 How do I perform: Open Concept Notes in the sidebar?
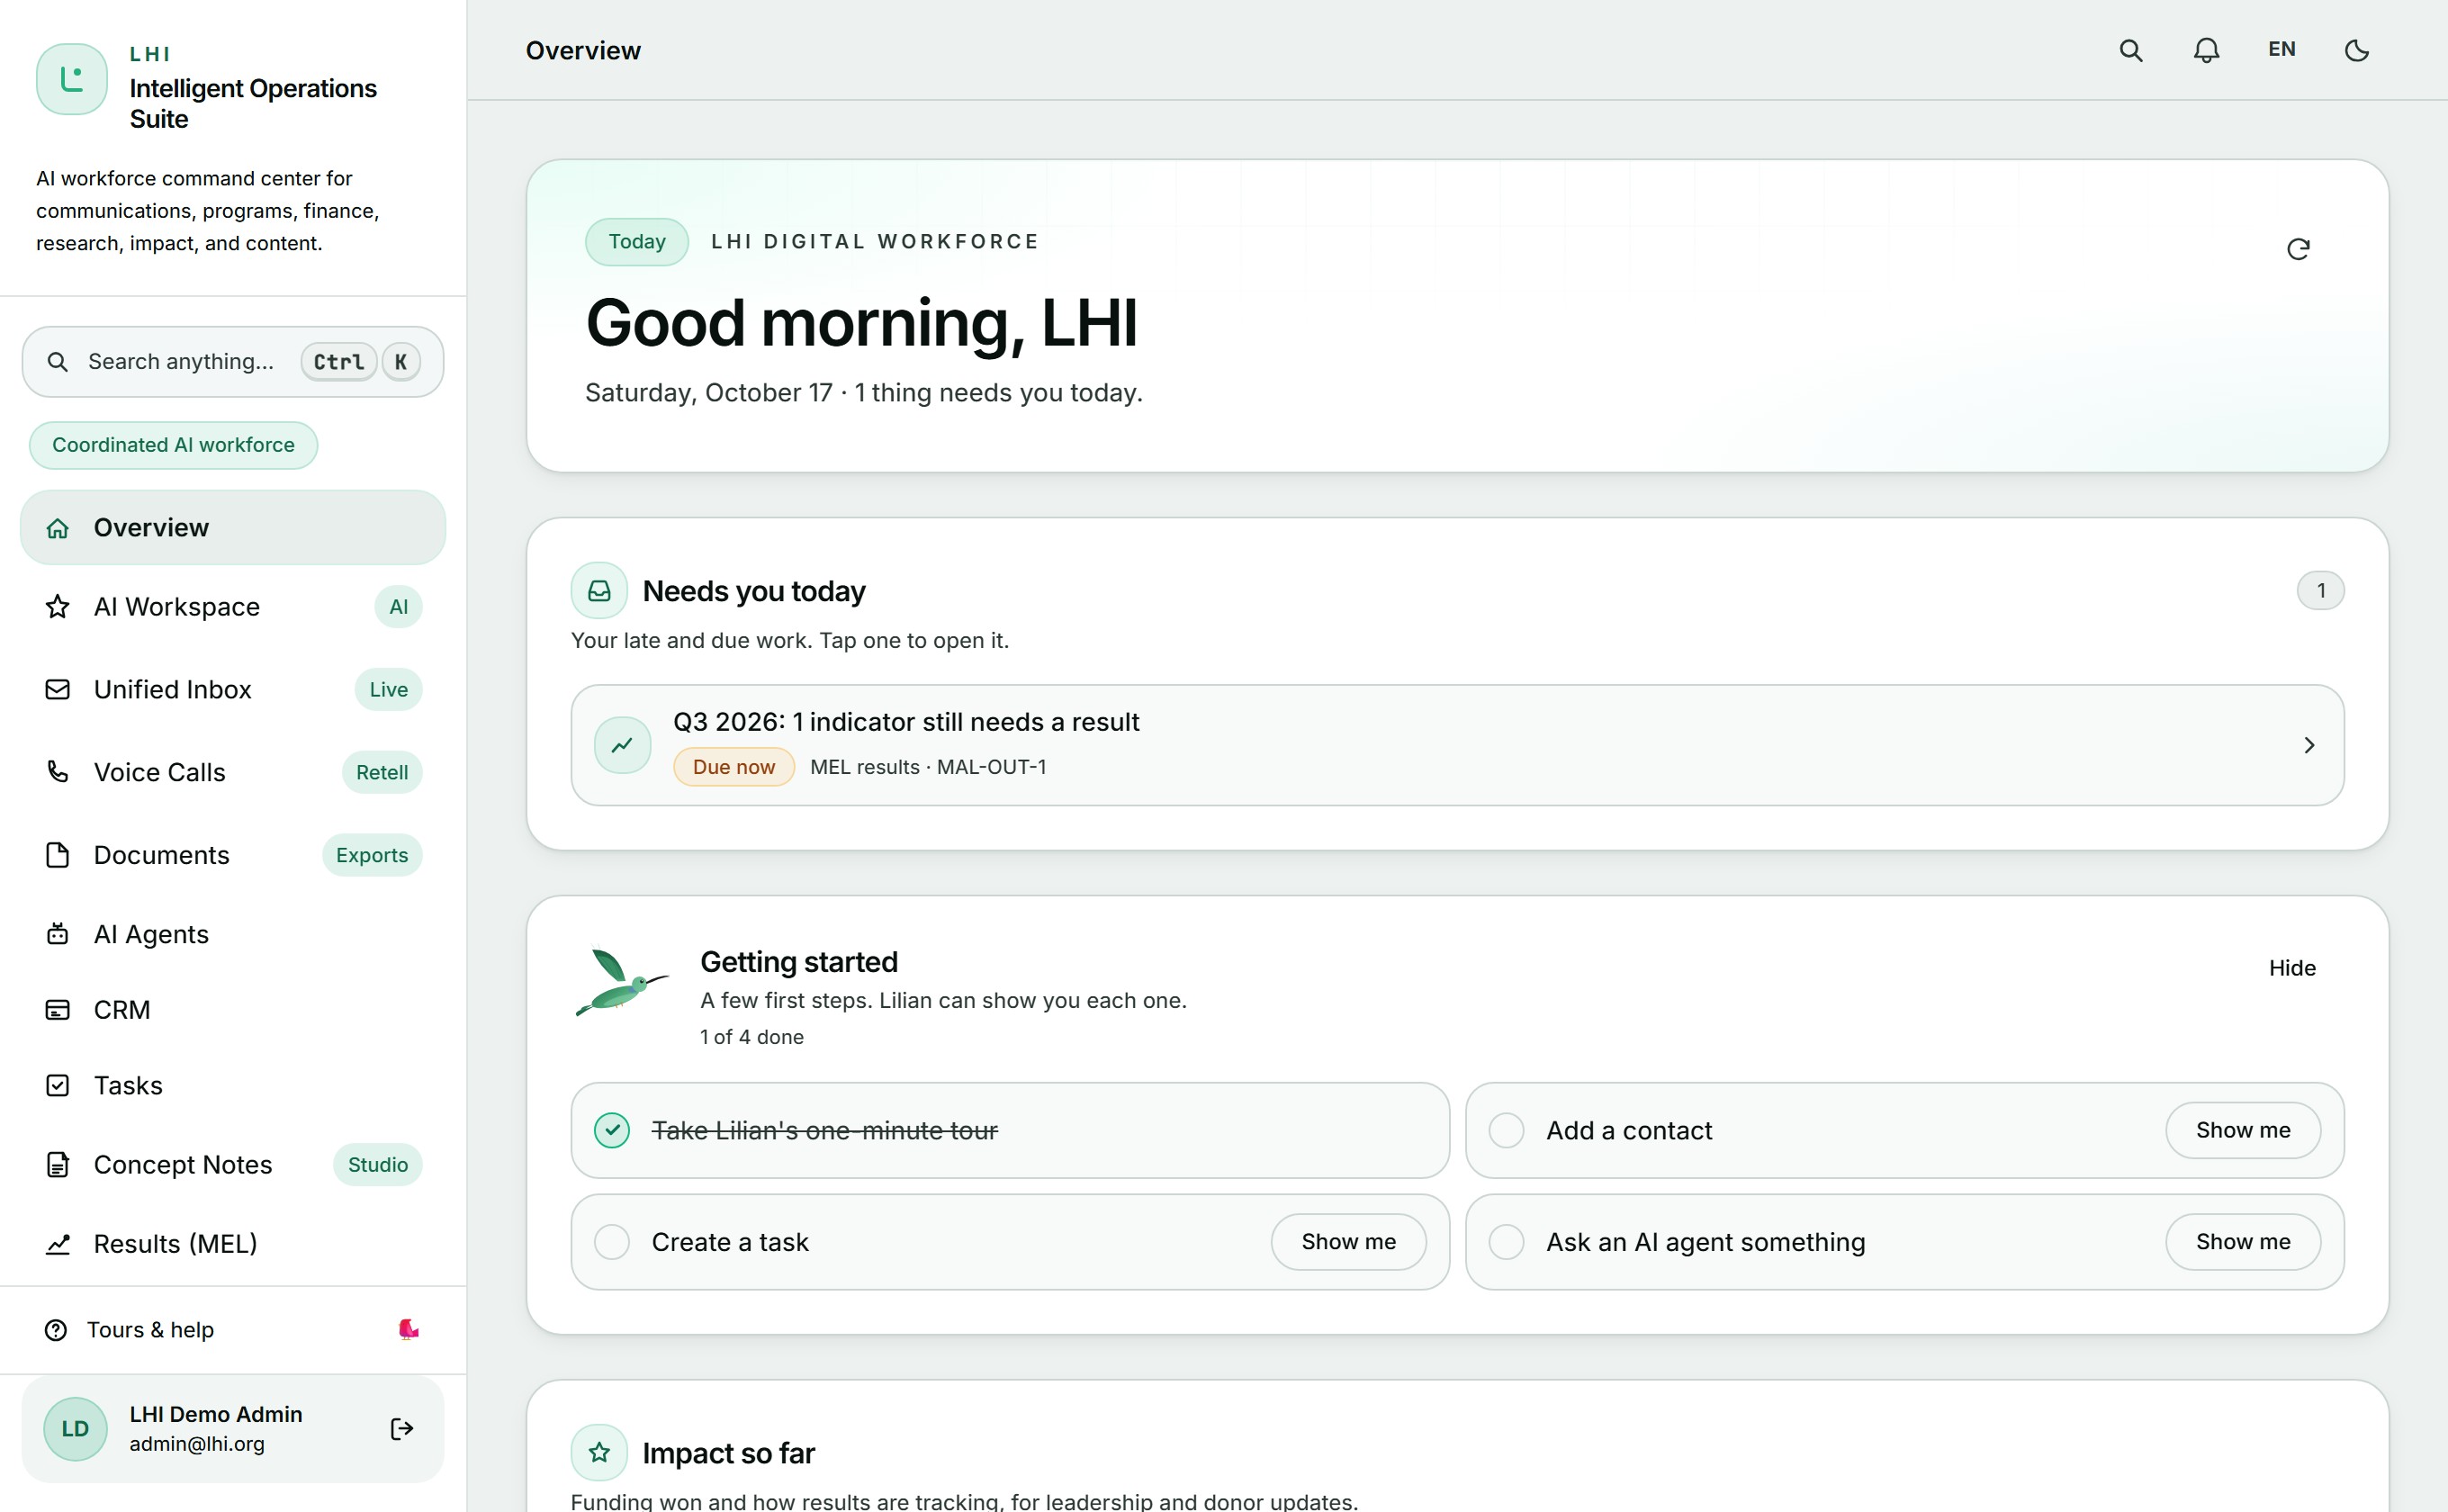233,1164
